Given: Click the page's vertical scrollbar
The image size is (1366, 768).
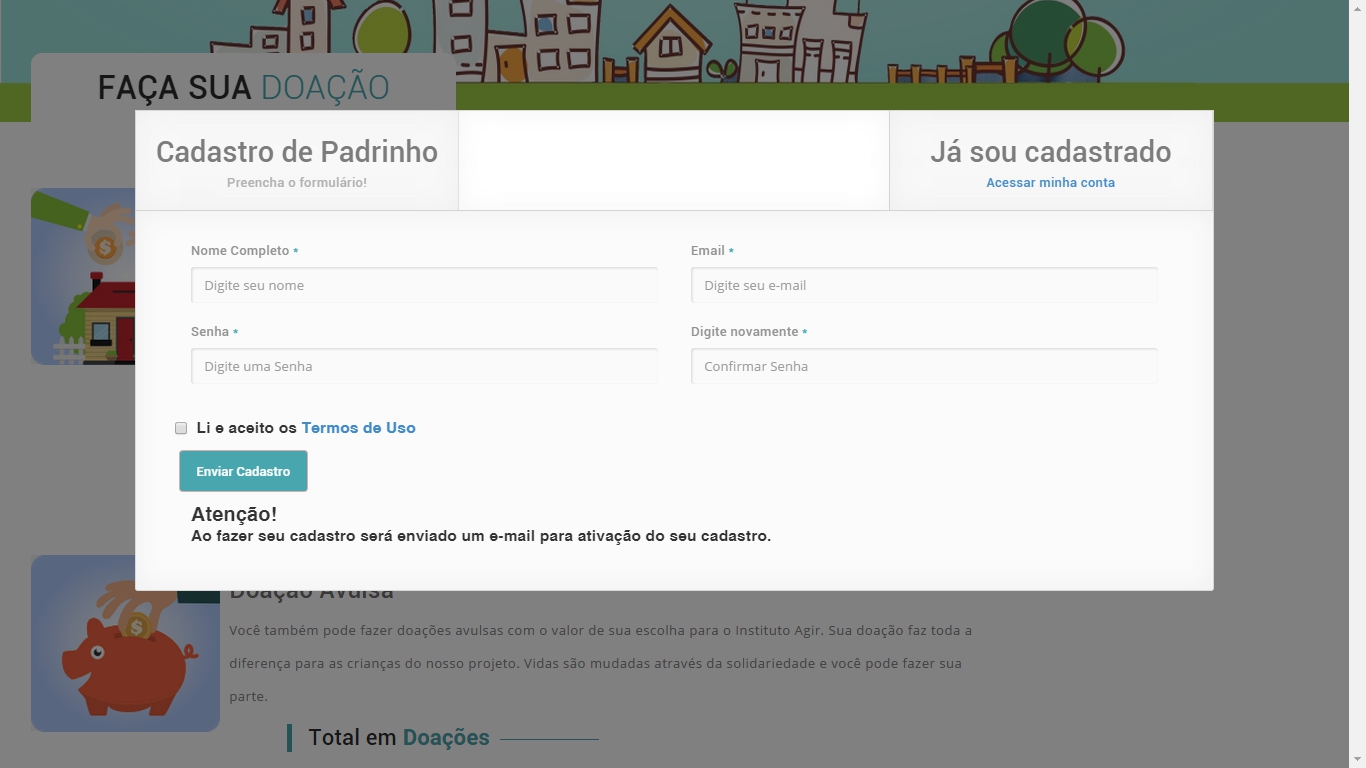Looking at the screenshot, I should (1357, 384).
